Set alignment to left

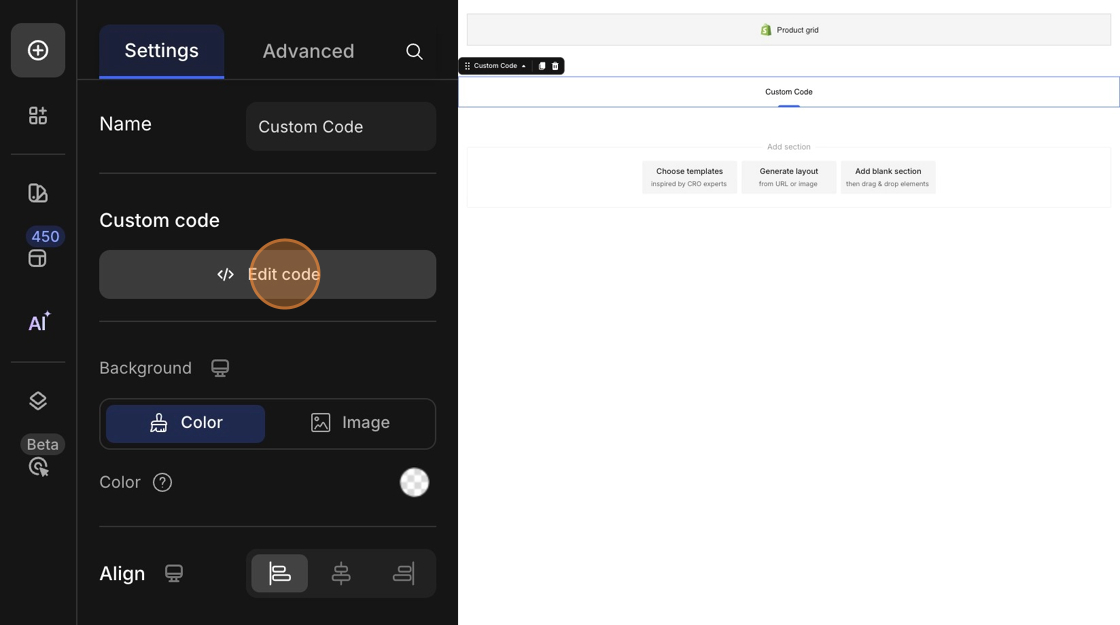tap(280, 573)
